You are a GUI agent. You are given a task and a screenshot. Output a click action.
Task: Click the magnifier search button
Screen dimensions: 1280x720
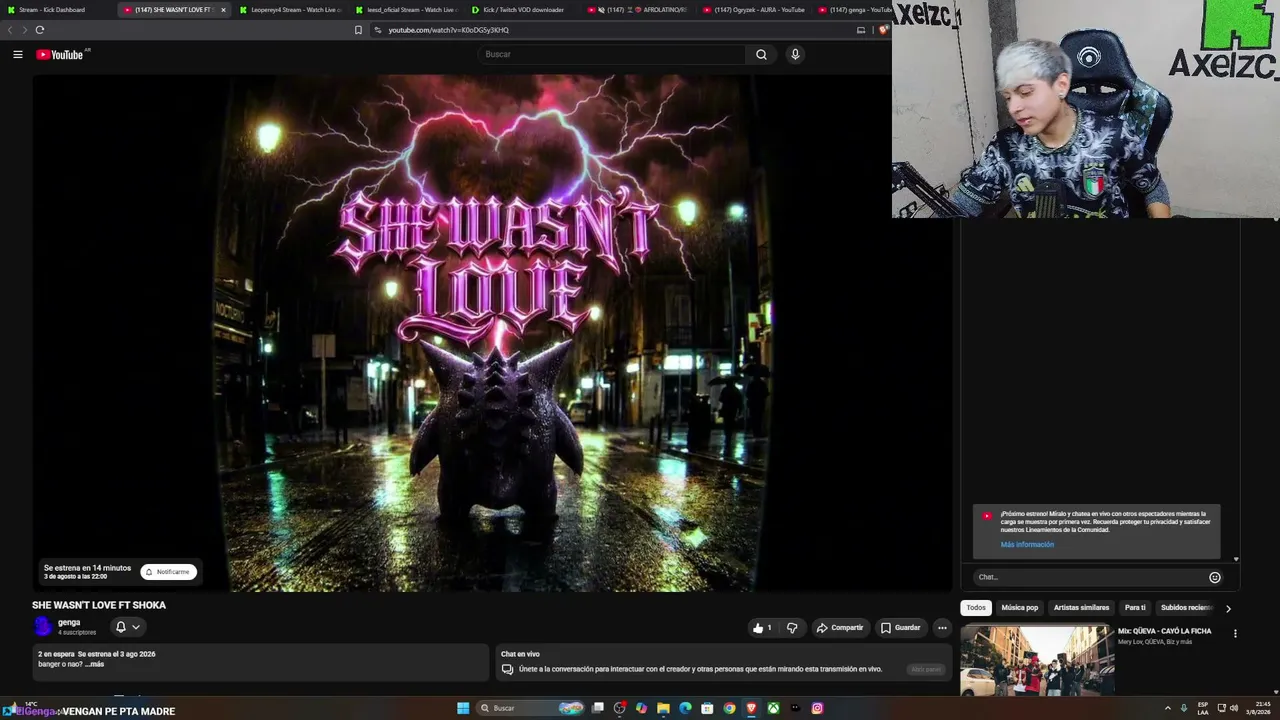coord(761,54)
